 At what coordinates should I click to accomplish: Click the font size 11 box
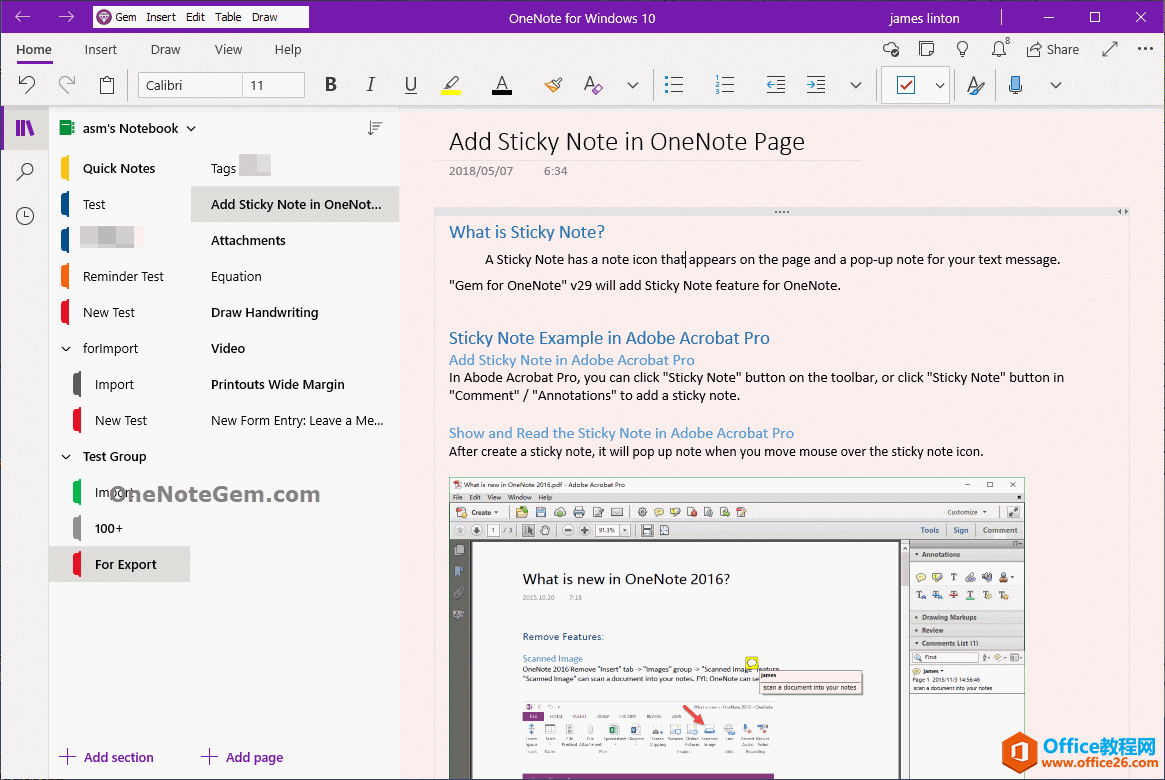(273, 85)
